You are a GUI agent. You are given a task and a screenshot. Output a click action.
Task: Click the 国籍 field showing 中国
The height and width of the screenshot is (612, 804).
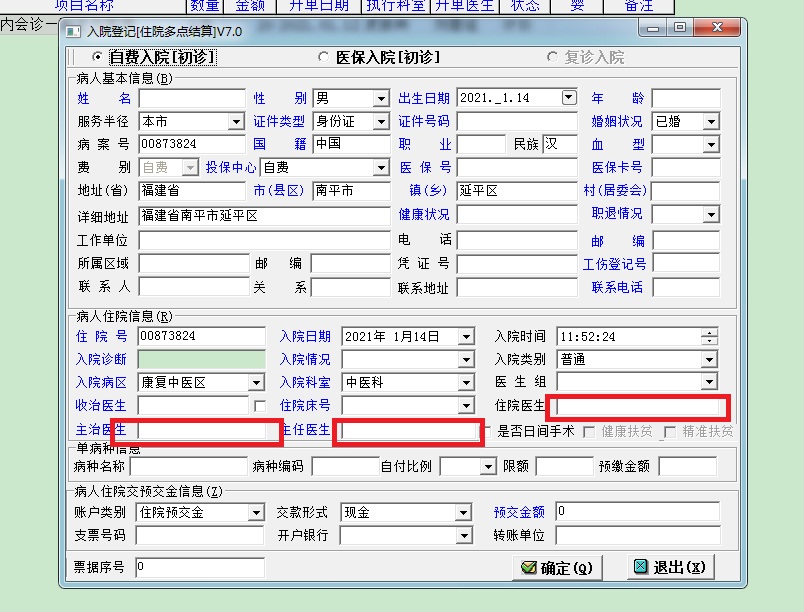pos(351,145)
